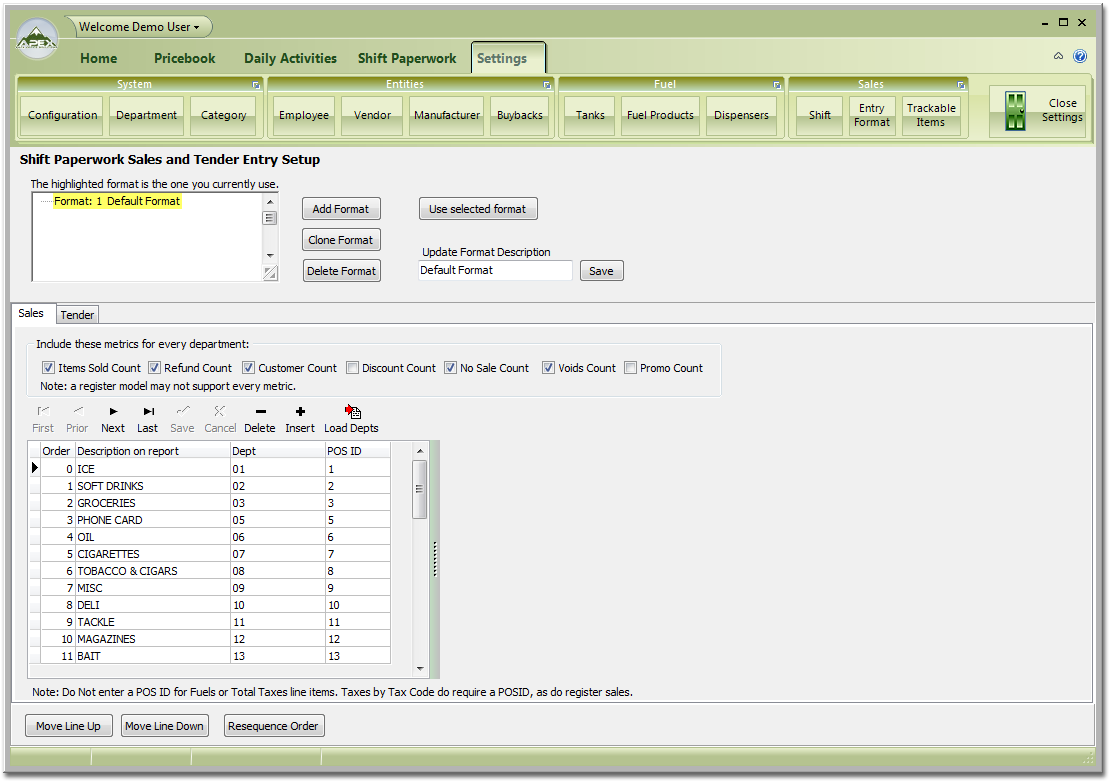
Task: Click the Clone Format button
Action: click(x=341, y=239)
